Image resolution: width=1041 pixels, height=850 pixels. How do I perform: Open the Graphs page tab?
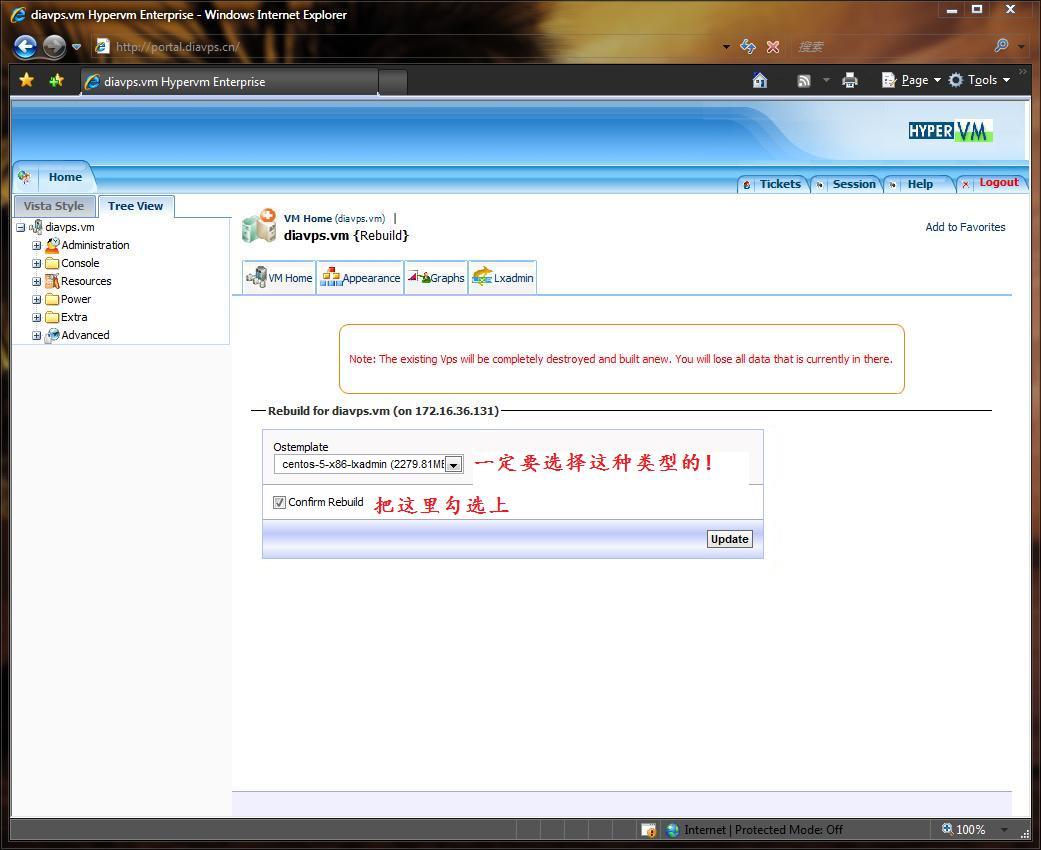436,278
